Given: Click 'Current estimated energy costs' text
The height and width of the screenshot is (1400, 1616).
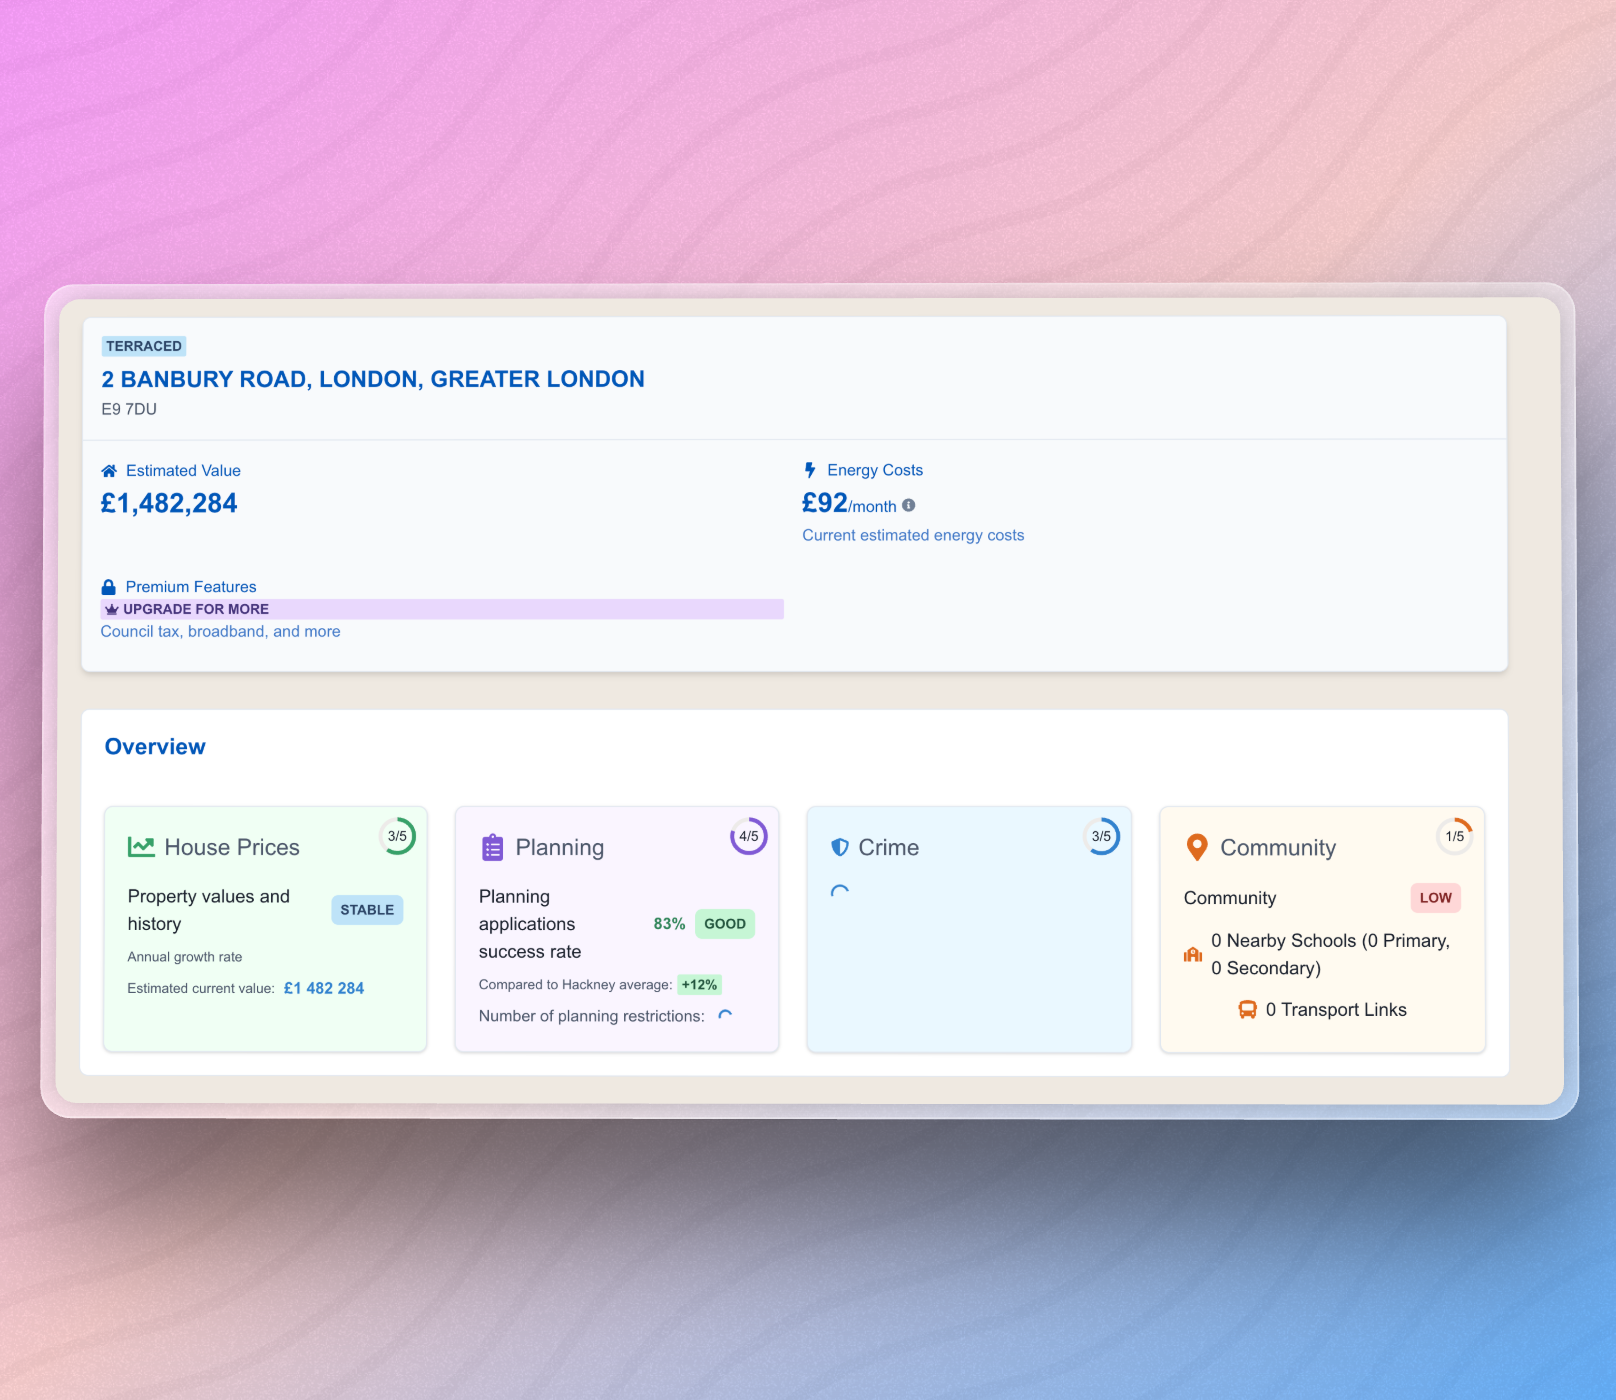Looking at the screenshot, I should click(x=913, y=535).
